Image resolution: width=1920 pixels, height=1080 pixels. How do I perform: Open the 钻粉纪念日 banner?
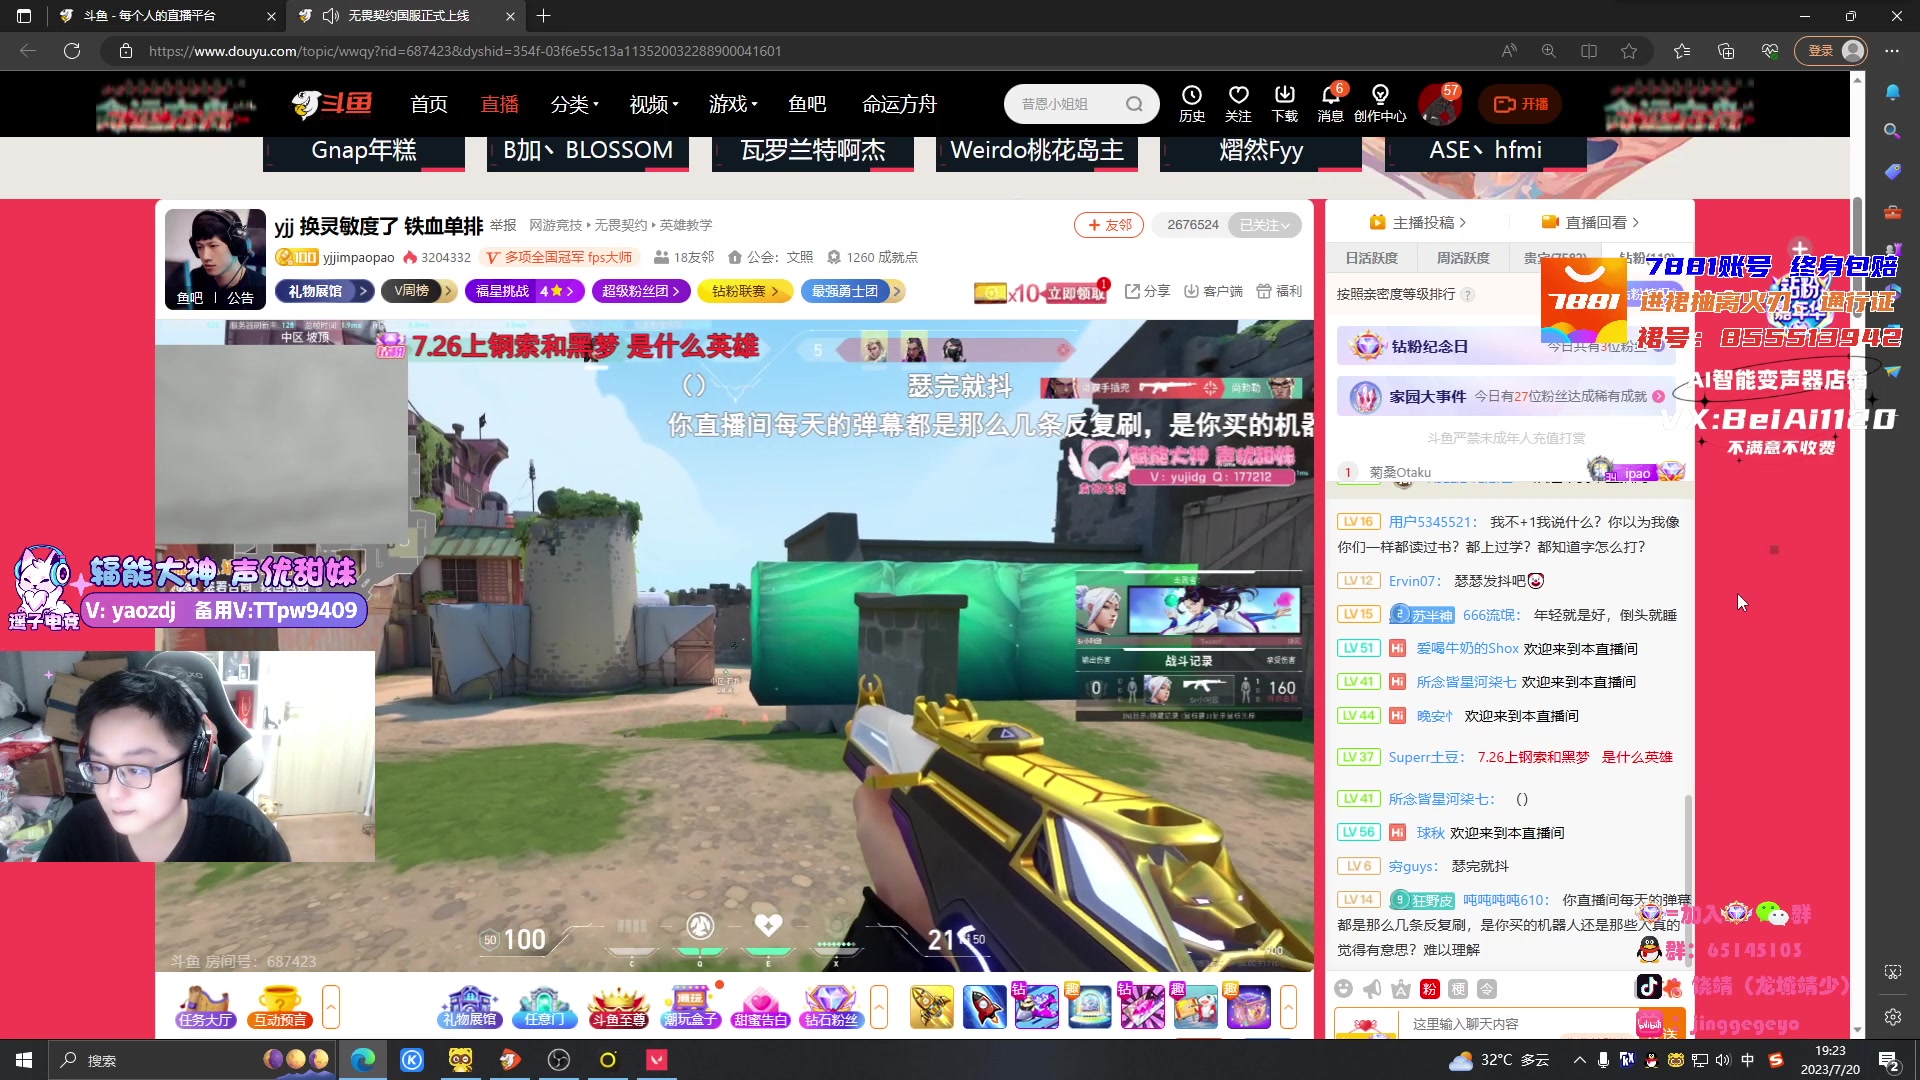pos(1507,346)
